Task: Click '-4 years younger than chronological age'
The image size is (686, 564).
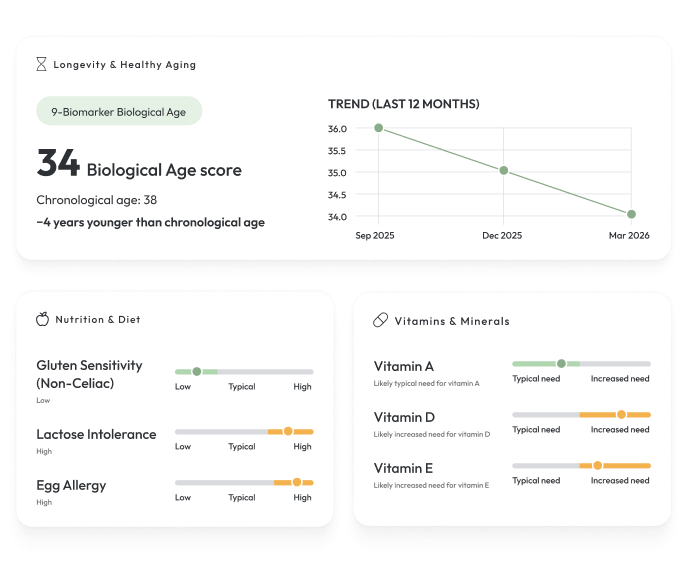Action: point(150,222)
